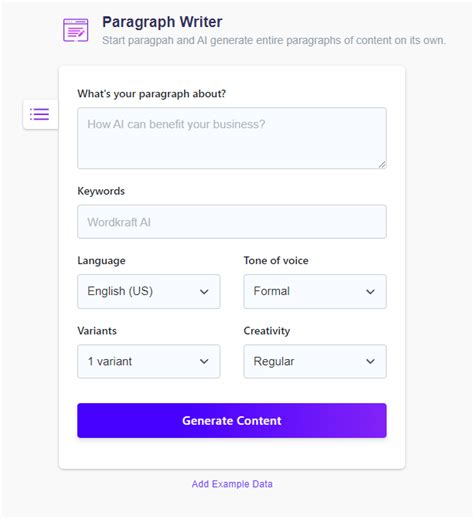The width and height of the screenshot is (474, 519).
Task: Click the Add Example Data link
Action: coord(232,484)
